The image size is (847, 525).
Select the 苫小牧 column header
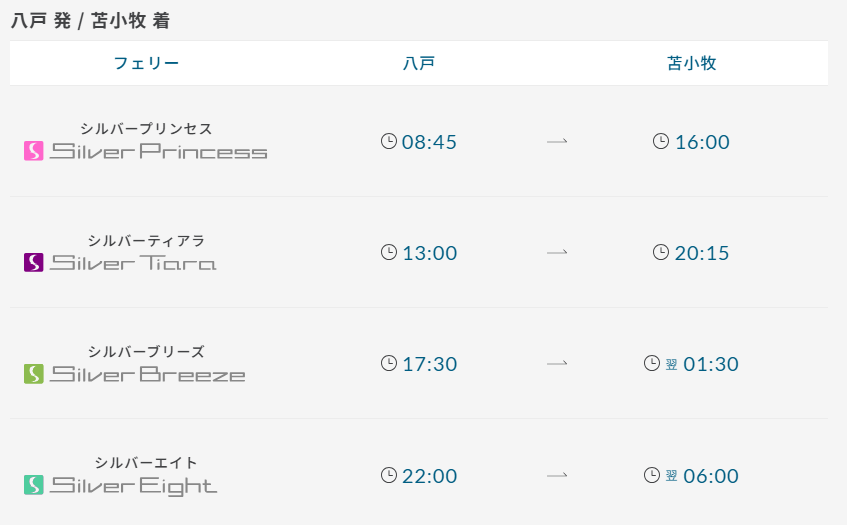[691, 63]
